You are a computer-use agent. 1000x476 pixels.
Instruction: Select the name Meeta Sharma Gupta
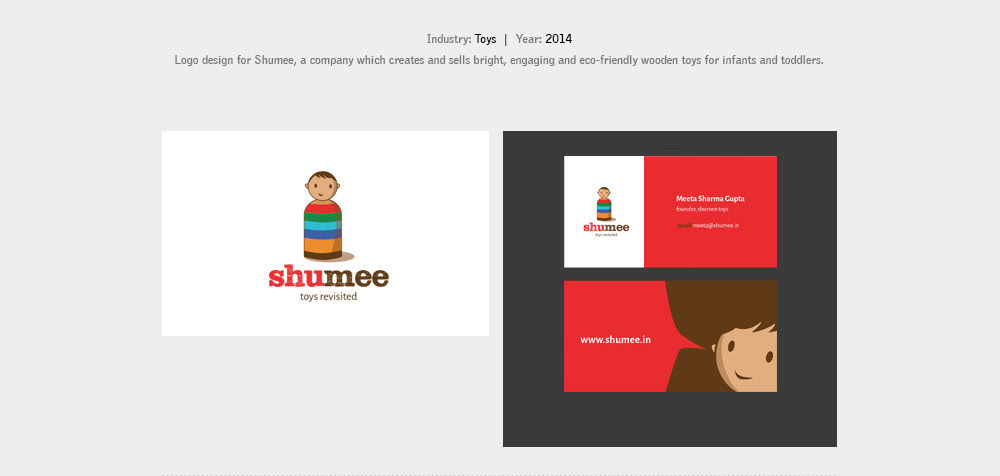(x=710, y=198)
